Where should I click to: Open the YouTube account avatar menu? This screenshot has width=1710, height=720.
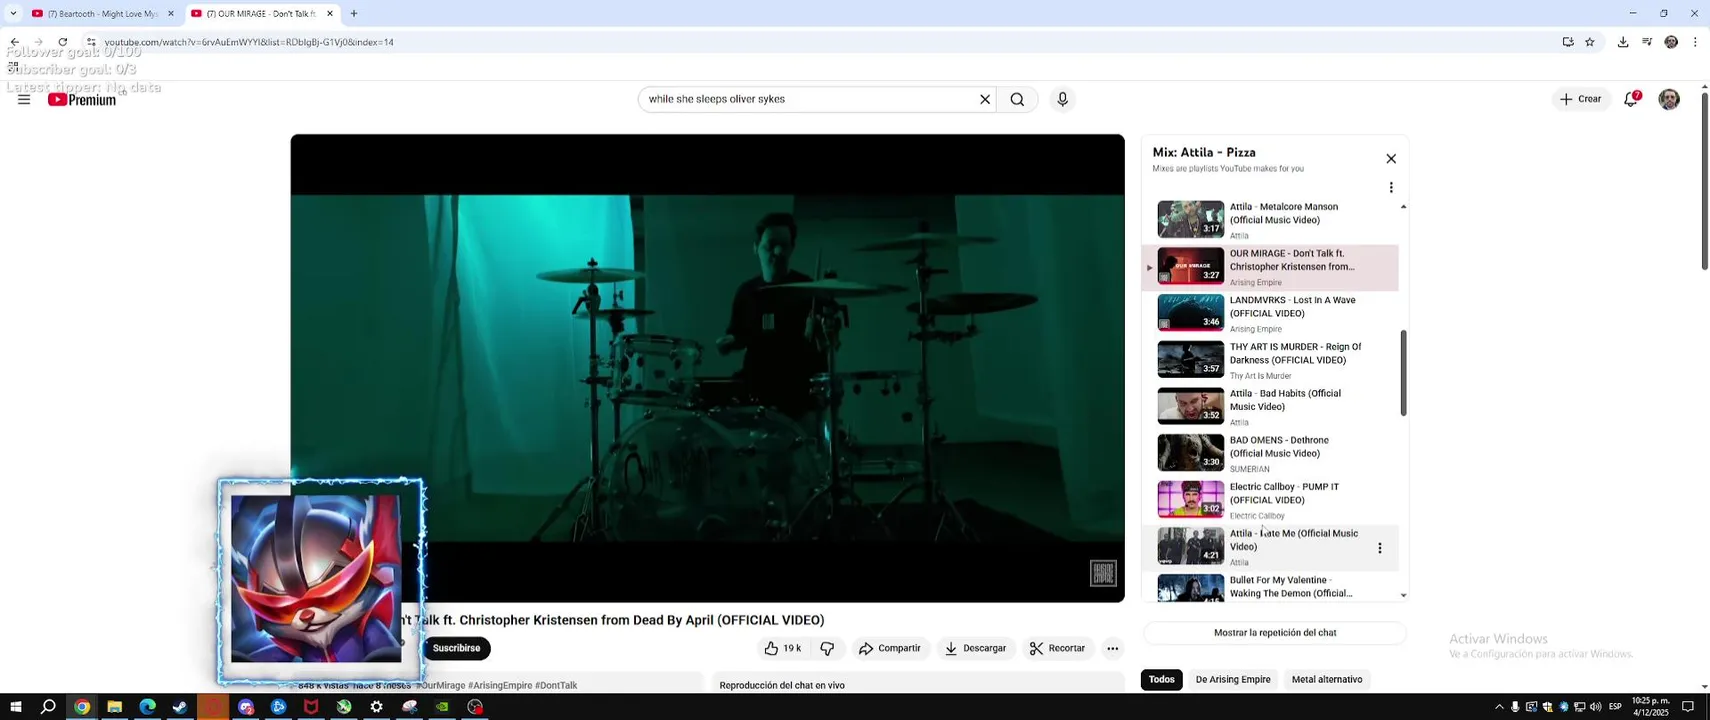tap(1669, 99)
